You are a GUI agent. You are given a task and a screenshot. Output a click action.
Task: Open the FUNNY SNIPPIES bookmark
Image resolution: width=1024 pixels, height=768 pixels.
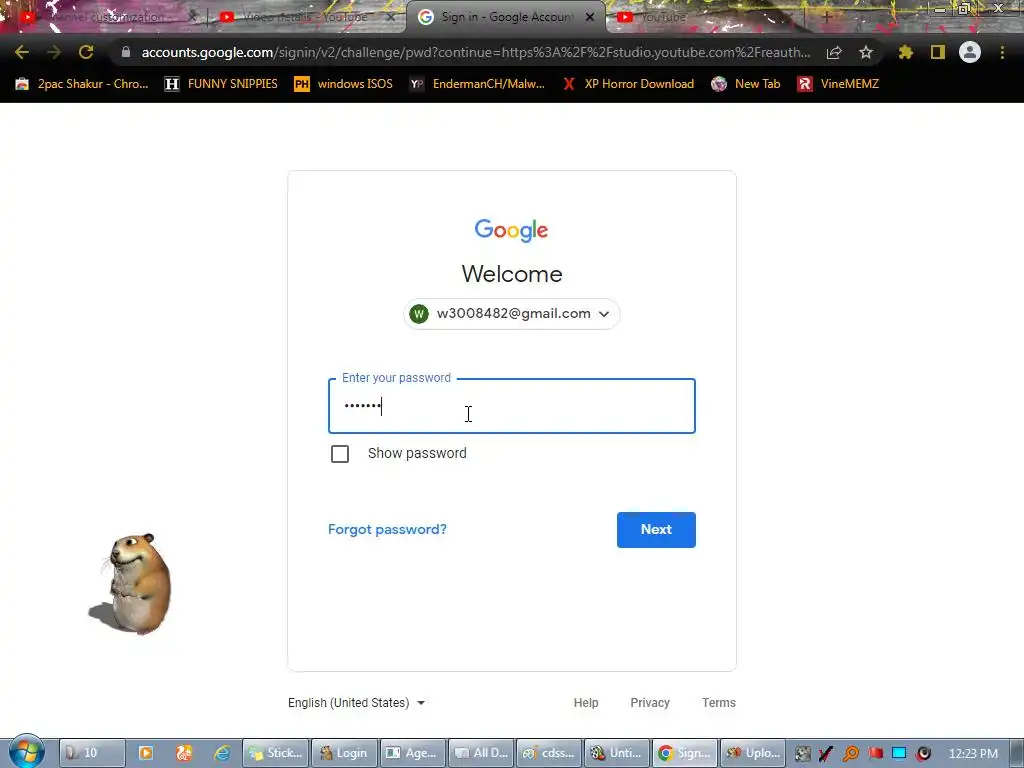click(x=221, y=84)
